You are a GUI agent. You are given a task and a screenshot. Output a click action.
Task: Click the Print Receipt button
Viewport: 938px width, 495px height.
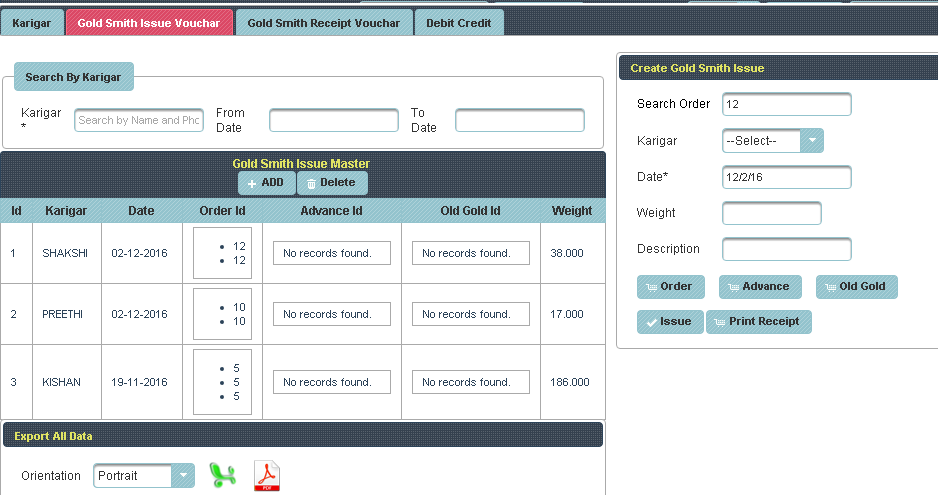[758, 322]
